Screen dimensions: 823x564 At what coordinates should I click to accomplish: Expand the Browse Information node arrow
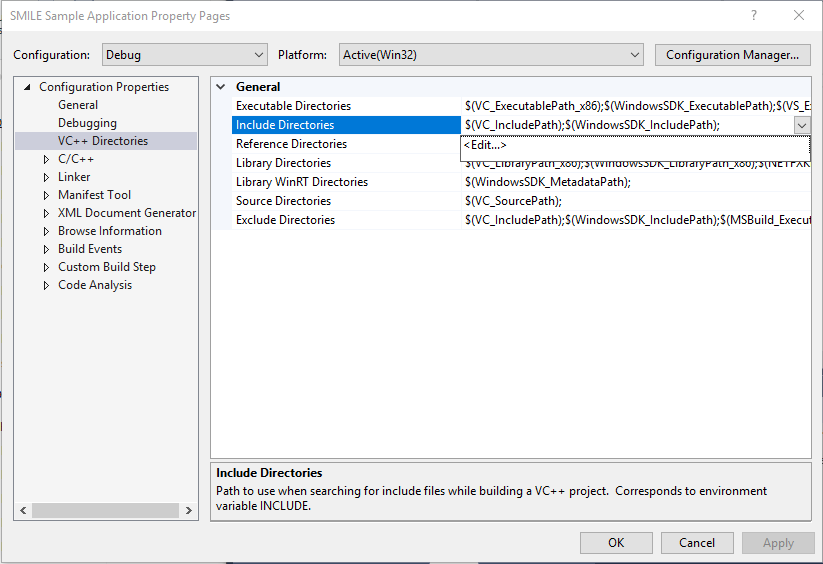[46, 231]
